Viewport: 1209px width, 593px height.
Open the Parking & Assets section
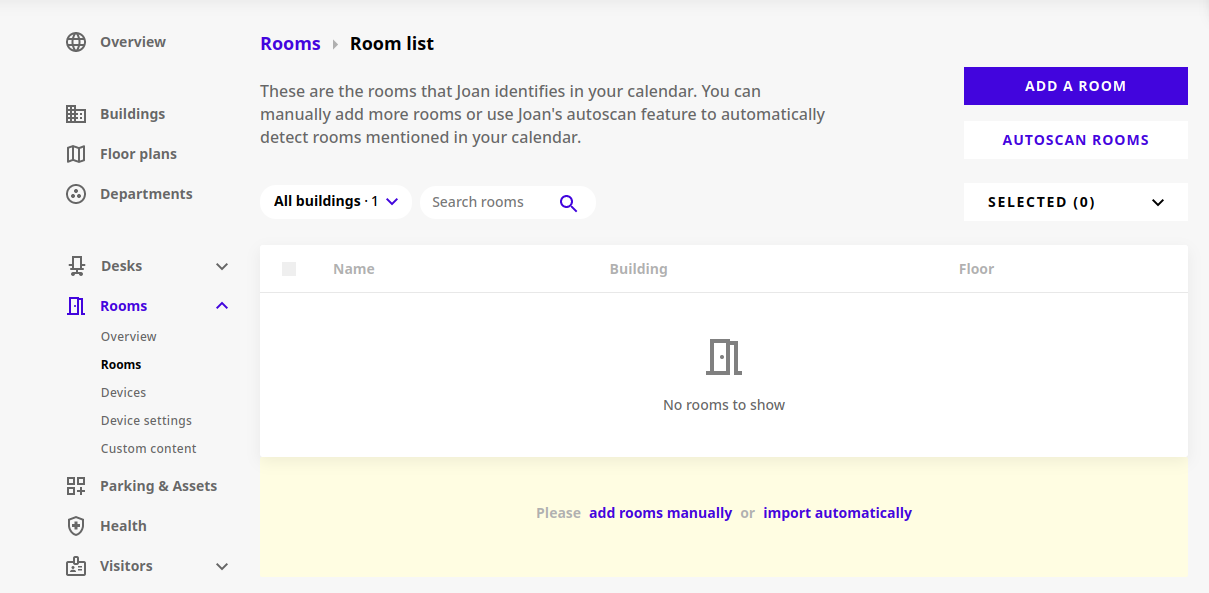tap(158, 486)
